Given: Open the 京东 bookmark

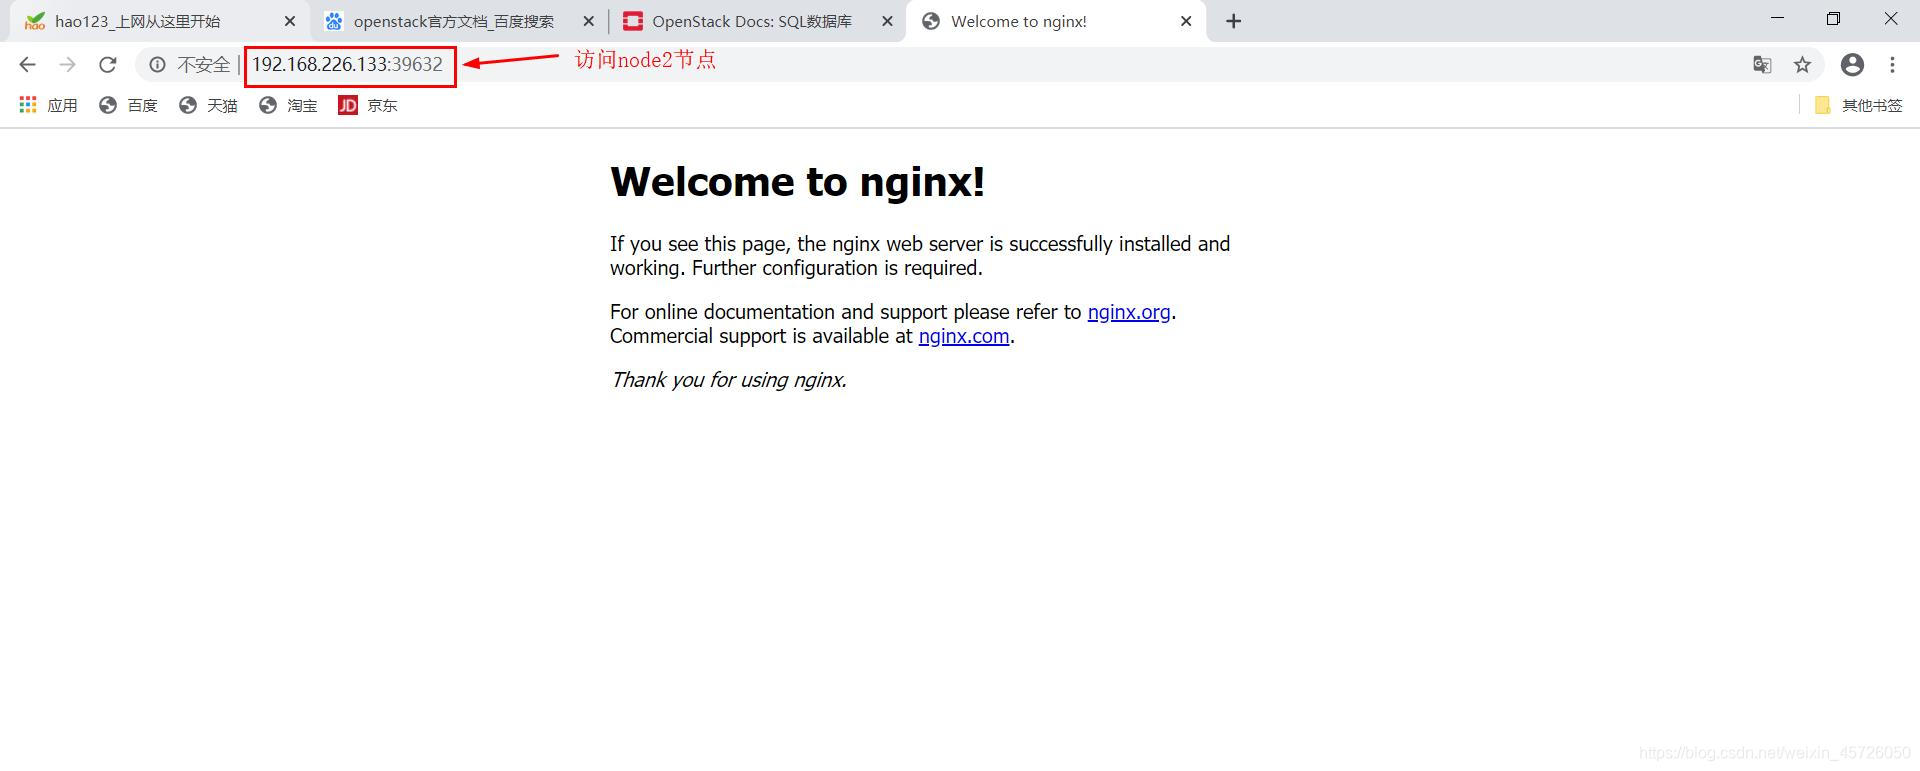Looking at the screenshot, I should 368,105.
